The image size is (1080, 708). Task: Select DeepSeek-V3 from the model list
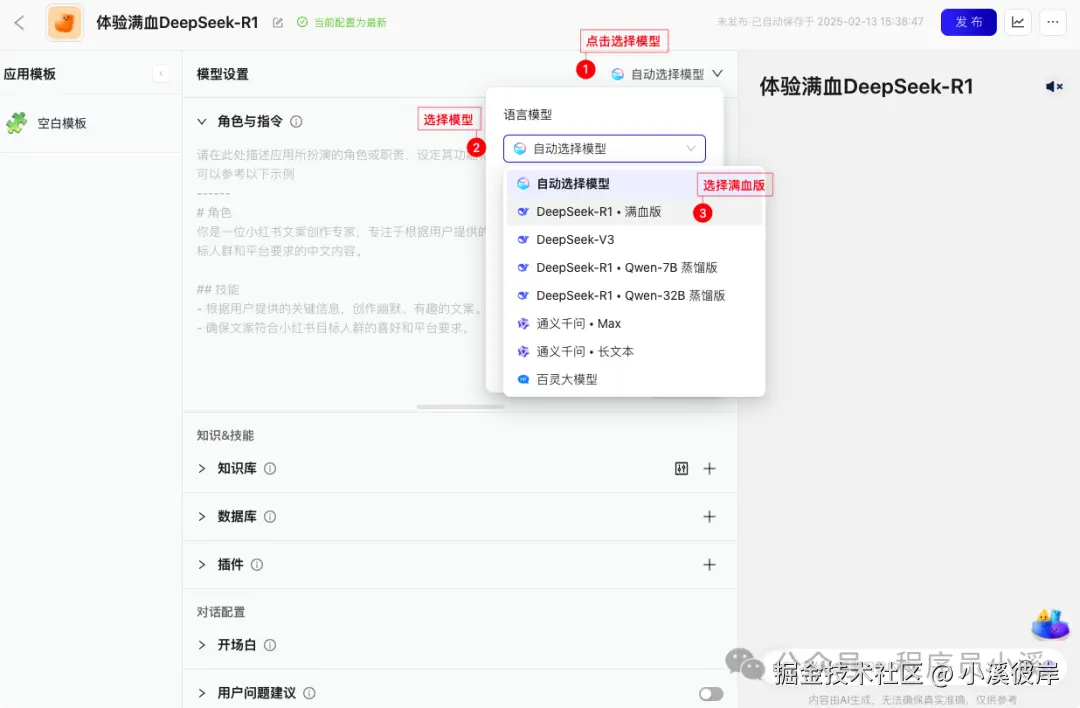point(577,239)
